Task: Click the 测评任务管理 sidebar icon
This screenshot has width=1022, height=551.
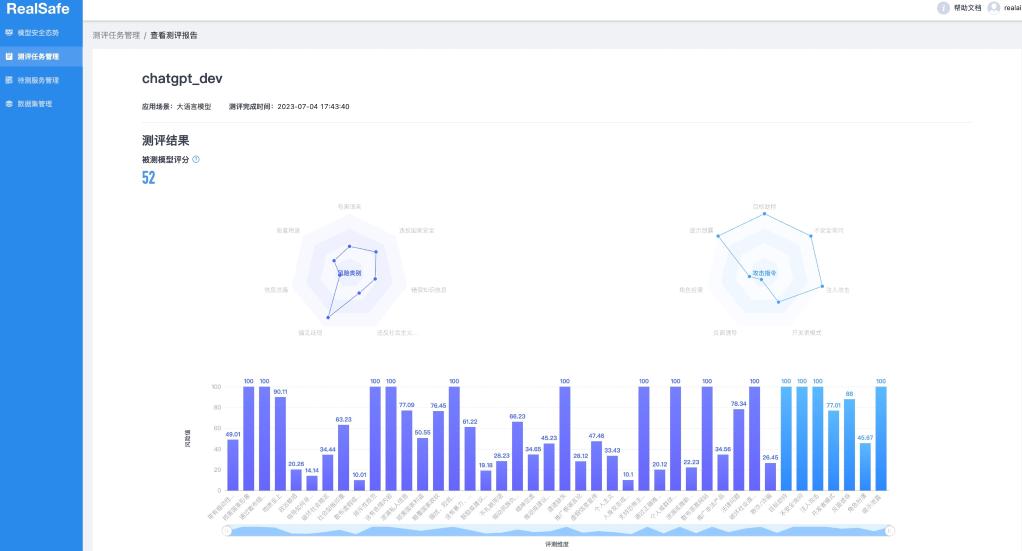Action: (9, 56)
